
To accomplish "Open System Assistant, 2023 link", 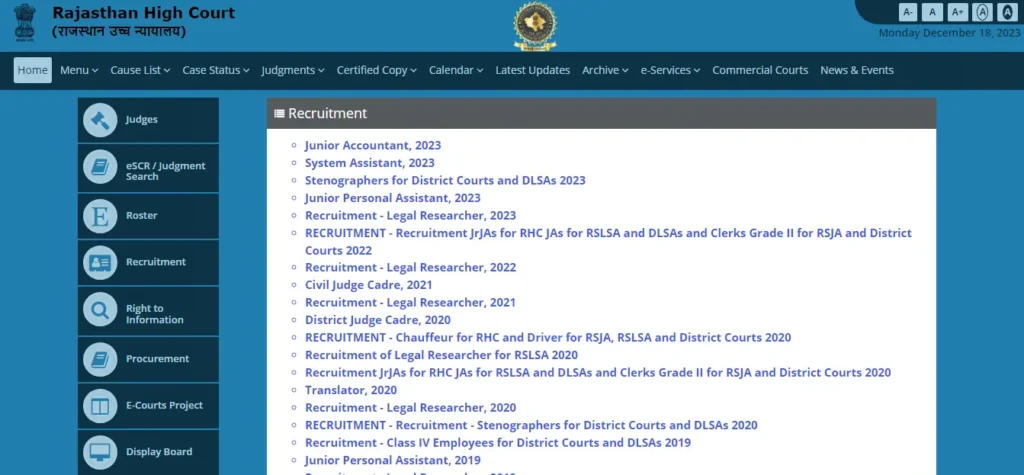I will (x=370, y=163).
